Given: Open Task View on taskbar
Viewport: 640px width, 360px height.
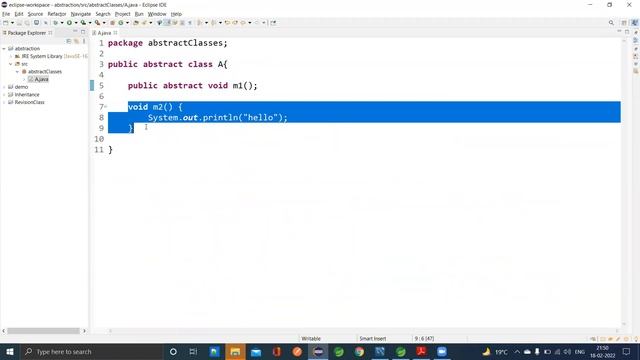Looking at the screenshot, I should click(x=193, y=351).
